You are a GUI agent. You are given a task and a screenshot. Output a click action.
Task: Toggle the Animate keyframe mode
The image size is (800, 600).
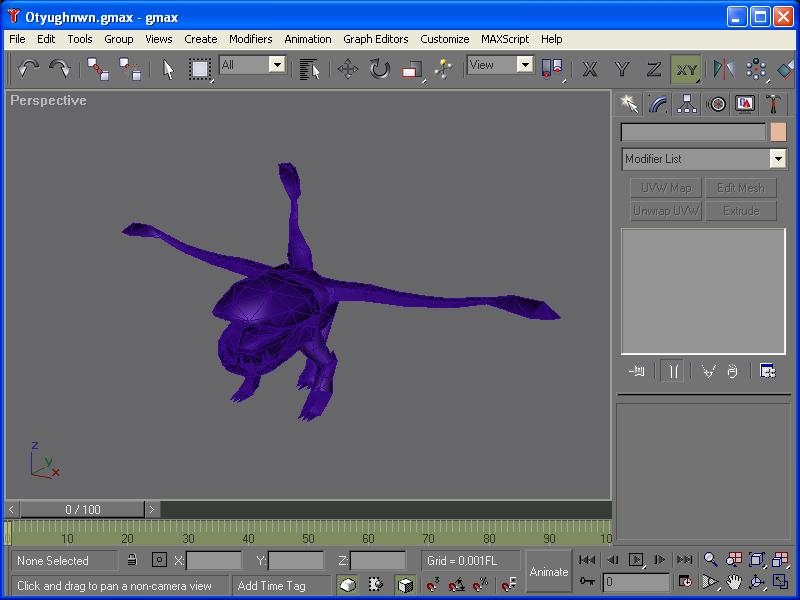coord(548,571)
